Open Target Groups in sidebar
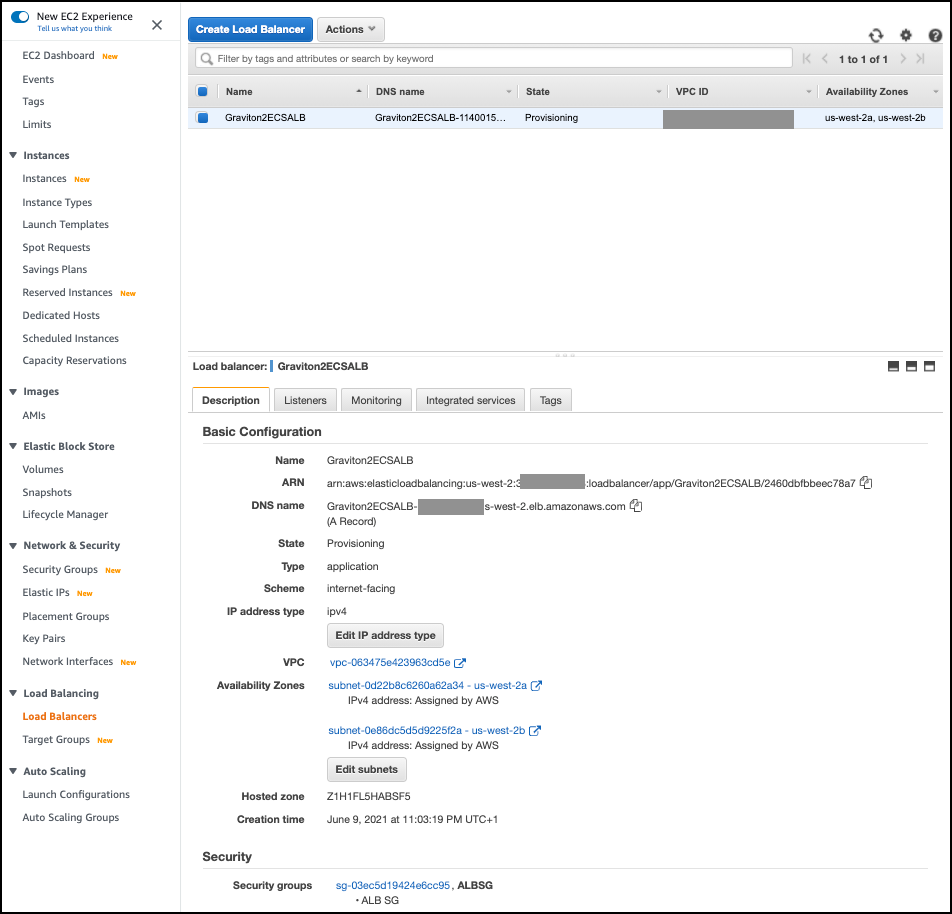952x914 pixels. tap(56, 739)
